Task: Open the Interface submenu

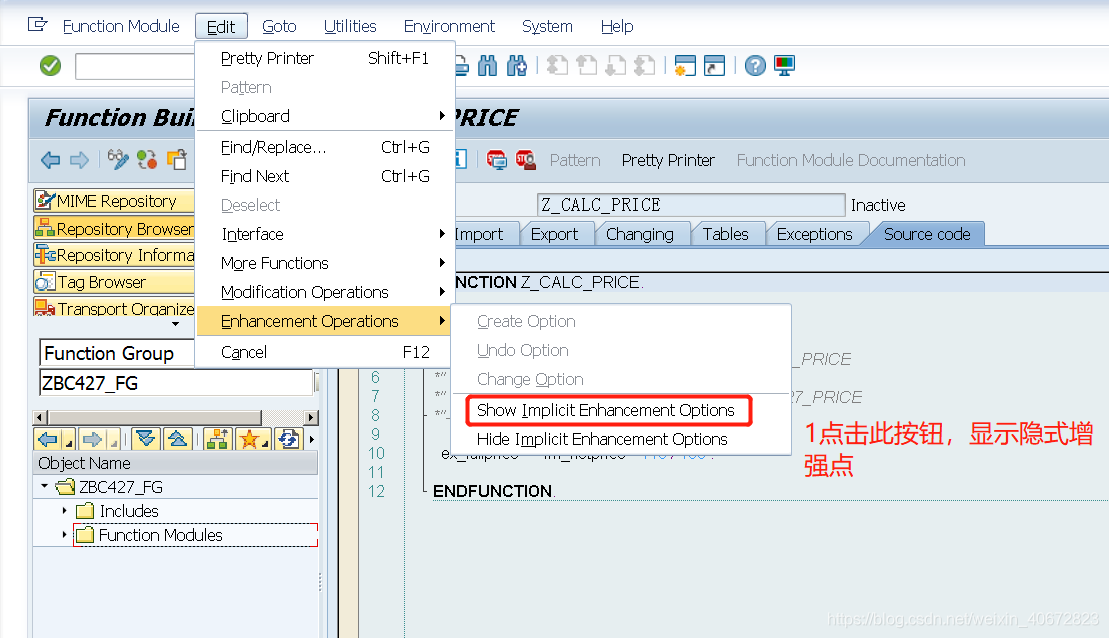Action: tap(325, 234)
